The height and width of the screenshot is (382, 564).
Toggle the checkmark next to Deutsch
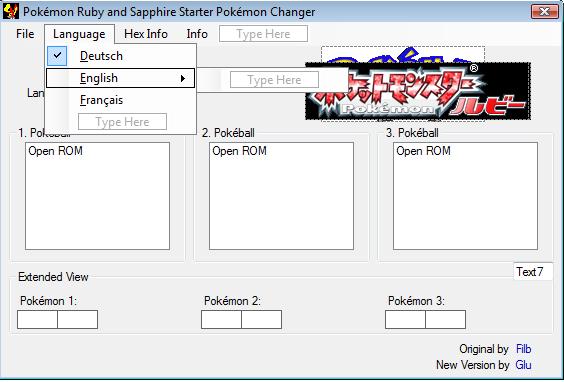point(57,56)
